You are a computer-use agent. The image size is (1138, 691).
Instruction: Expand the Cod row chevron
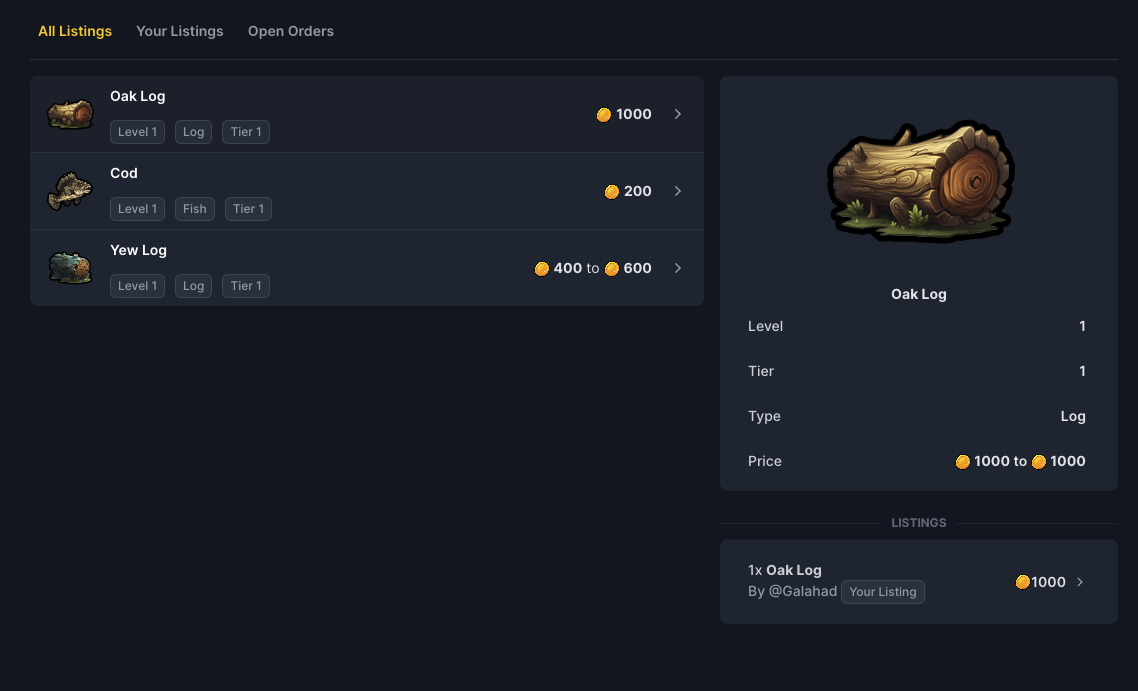pyautogui.click(x=678, y=191)
